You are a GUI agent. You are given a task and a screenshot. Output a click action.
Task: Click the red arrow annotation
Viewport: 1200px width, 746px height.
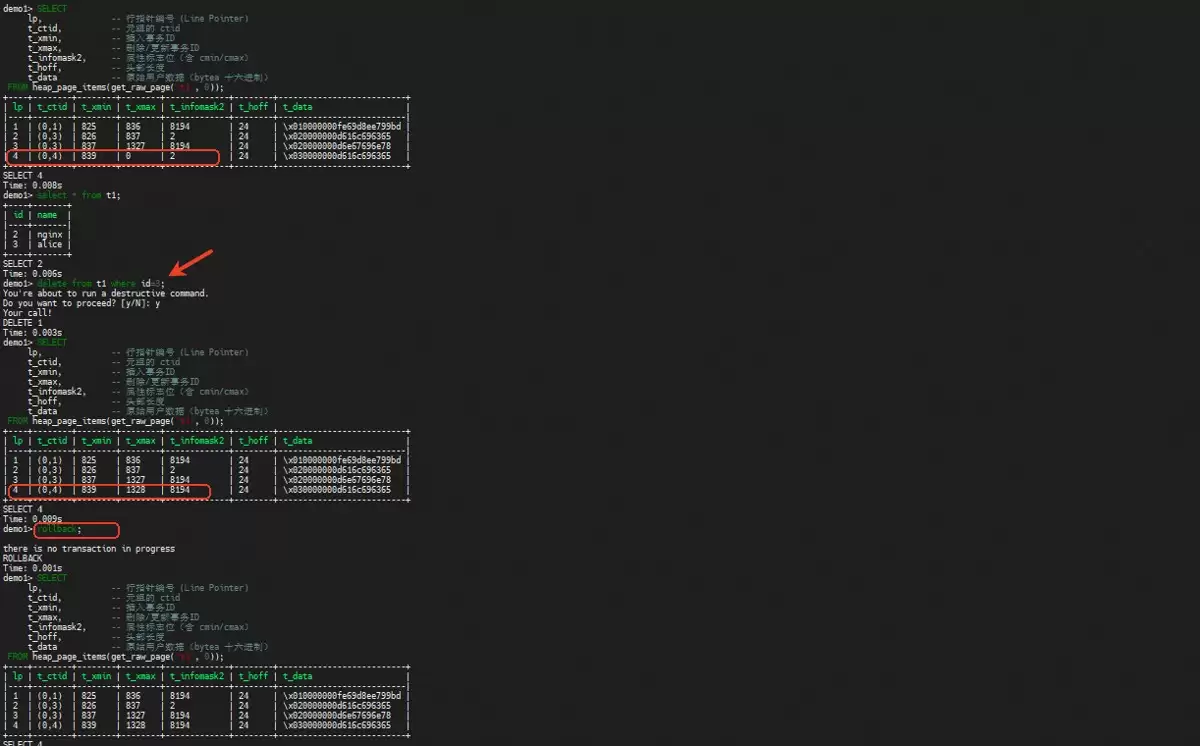191,263
